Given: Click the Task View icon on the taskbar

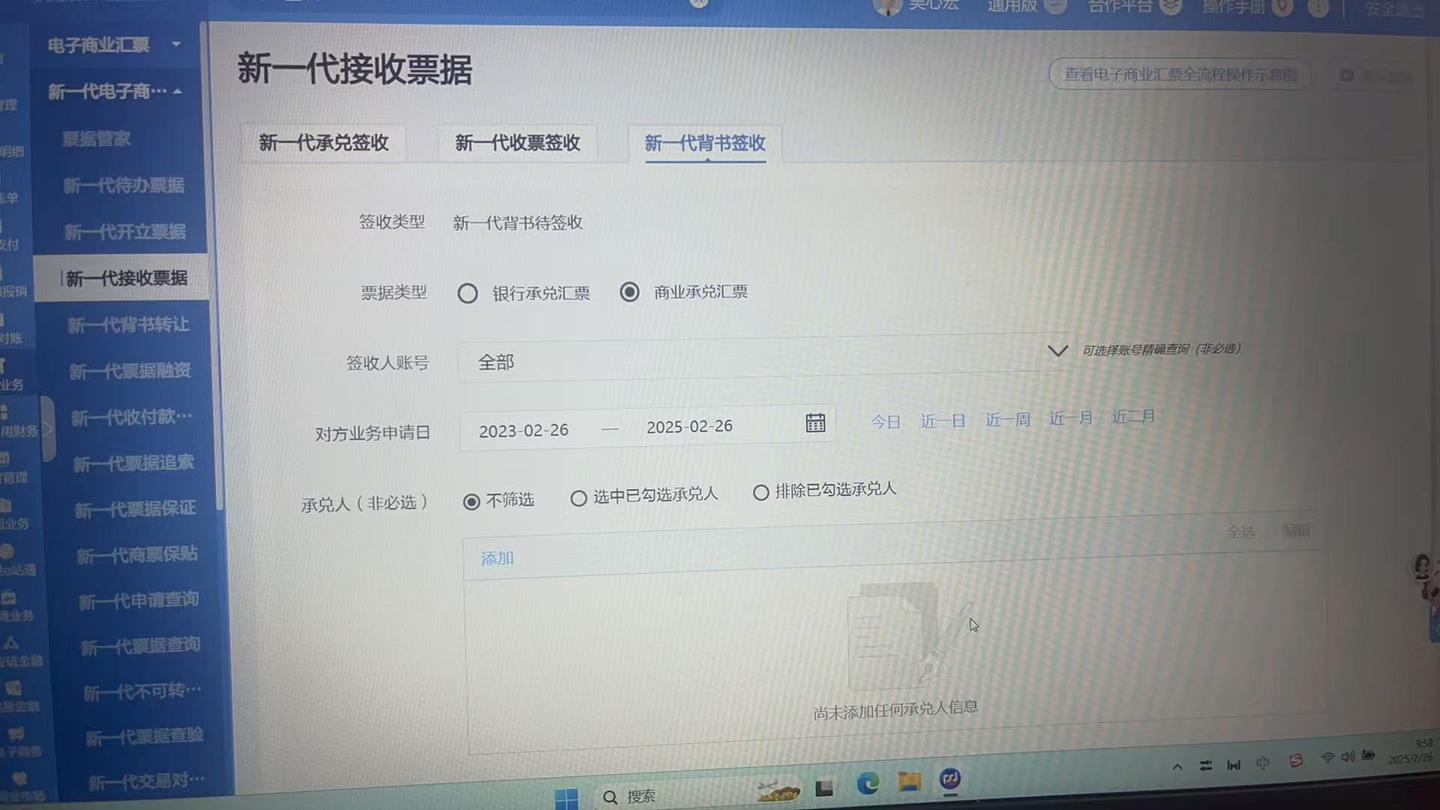Looking at the screenshot, I should point(824,788).
